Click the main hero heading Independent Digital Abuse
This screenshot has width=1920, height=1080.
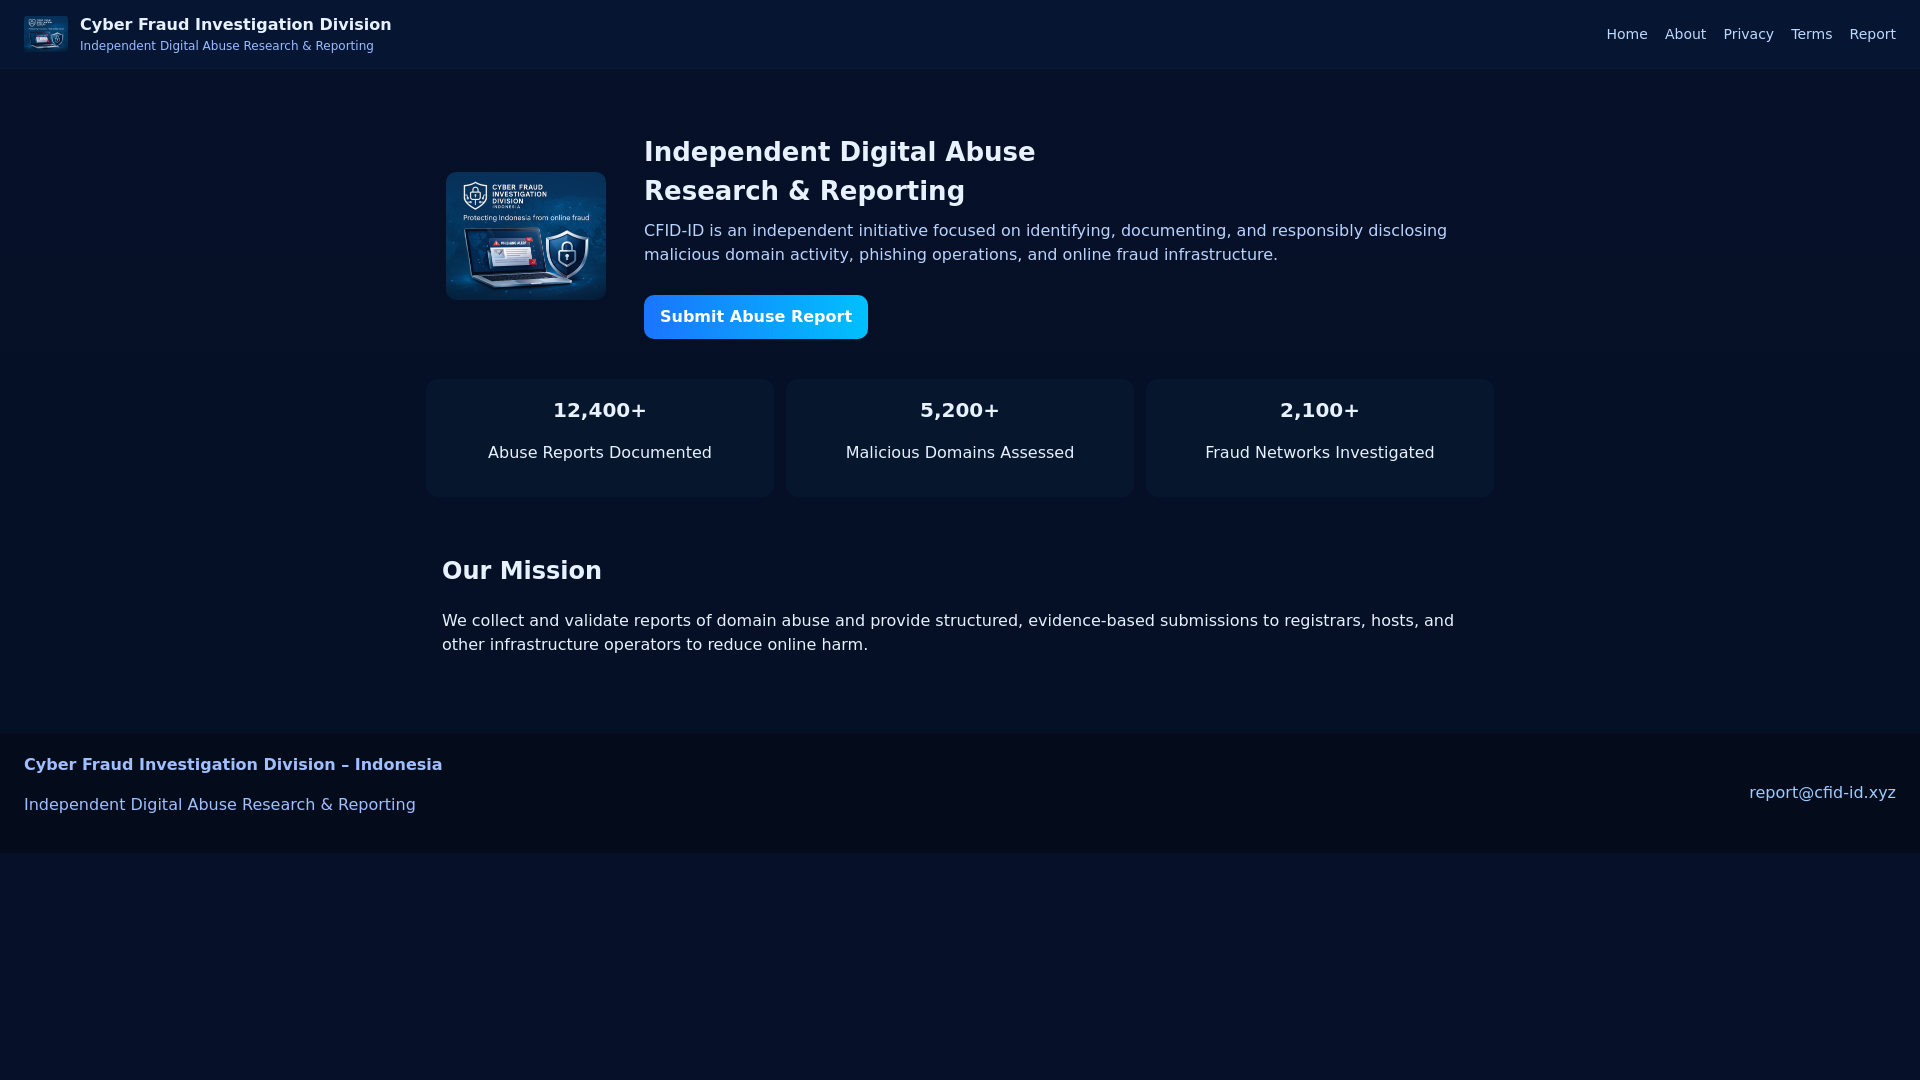point(840,171)
